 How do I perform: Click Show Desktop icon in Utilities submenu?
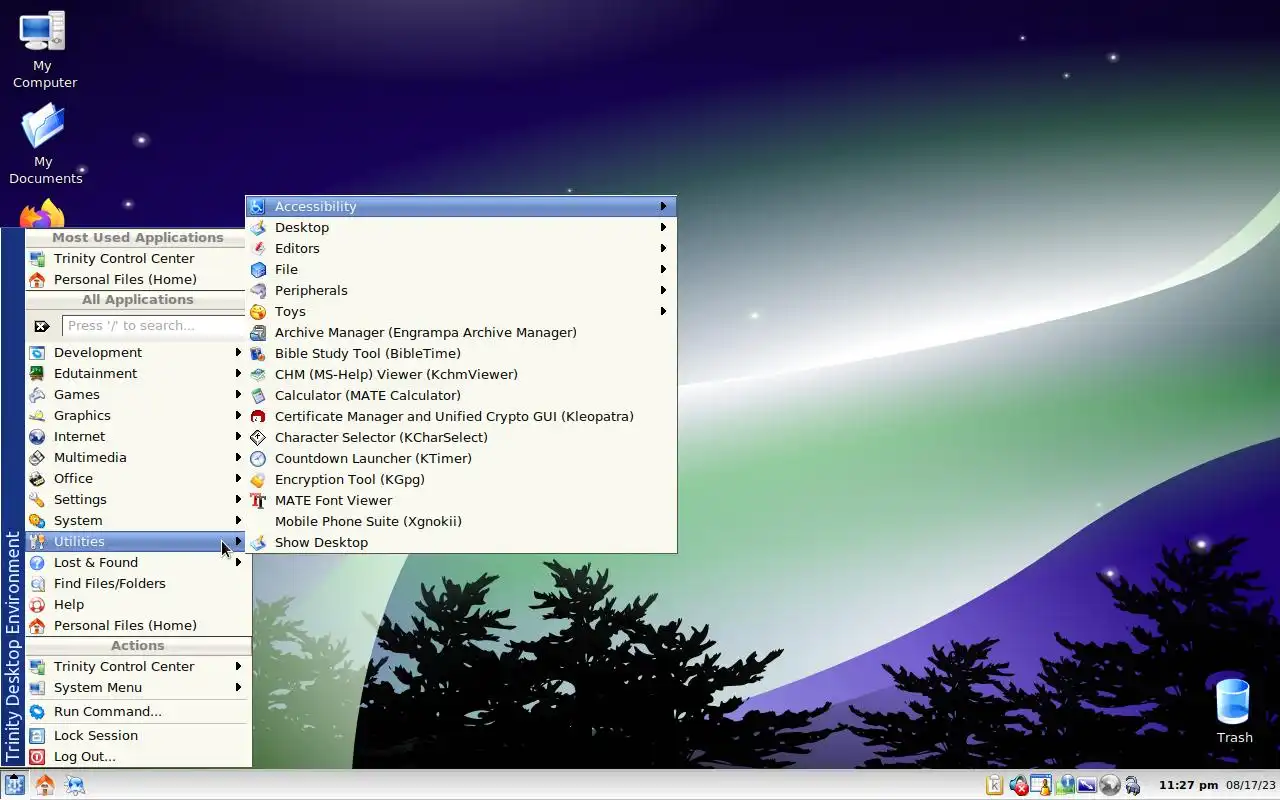pyautogui.click(x=258, y=542)
